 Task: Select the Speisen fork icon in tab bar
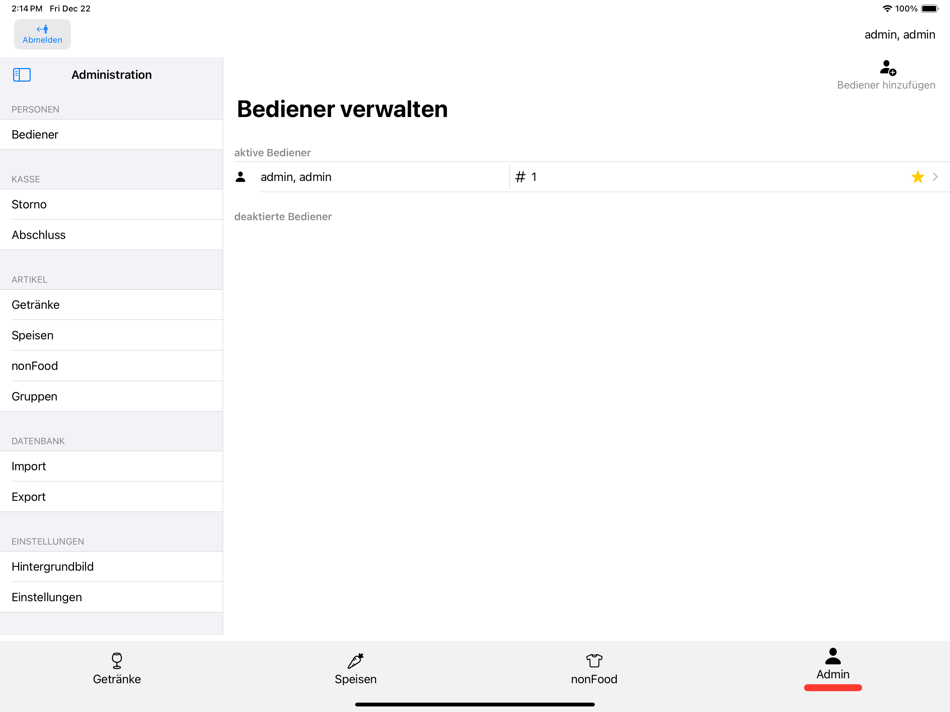[355, 660]
